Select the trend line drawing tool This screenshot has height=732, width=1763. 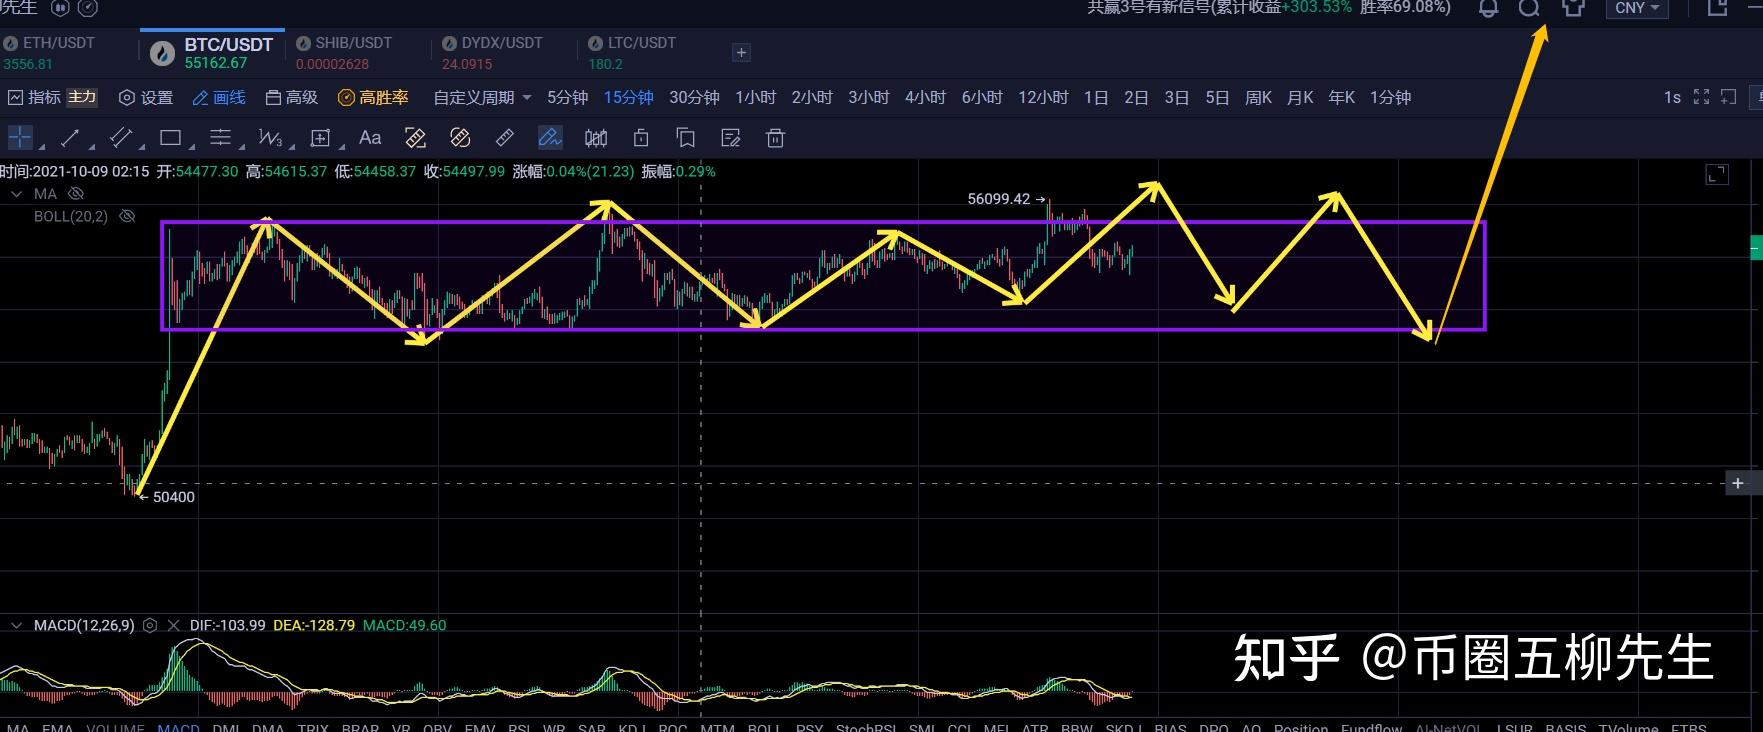[x=70, y=138]
